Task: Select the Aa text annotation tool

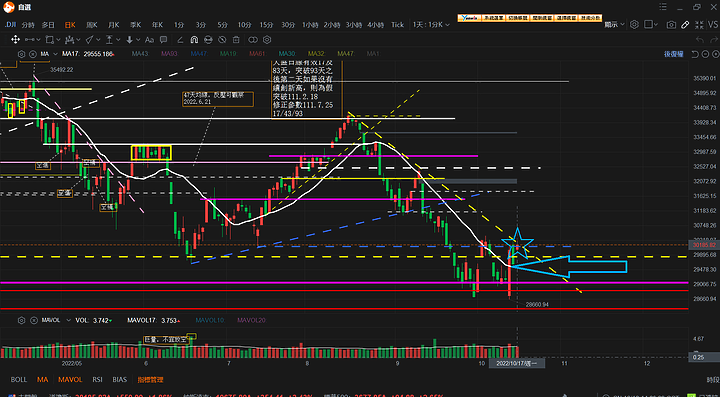Action: pyautogui.click(x=149, y=39)
